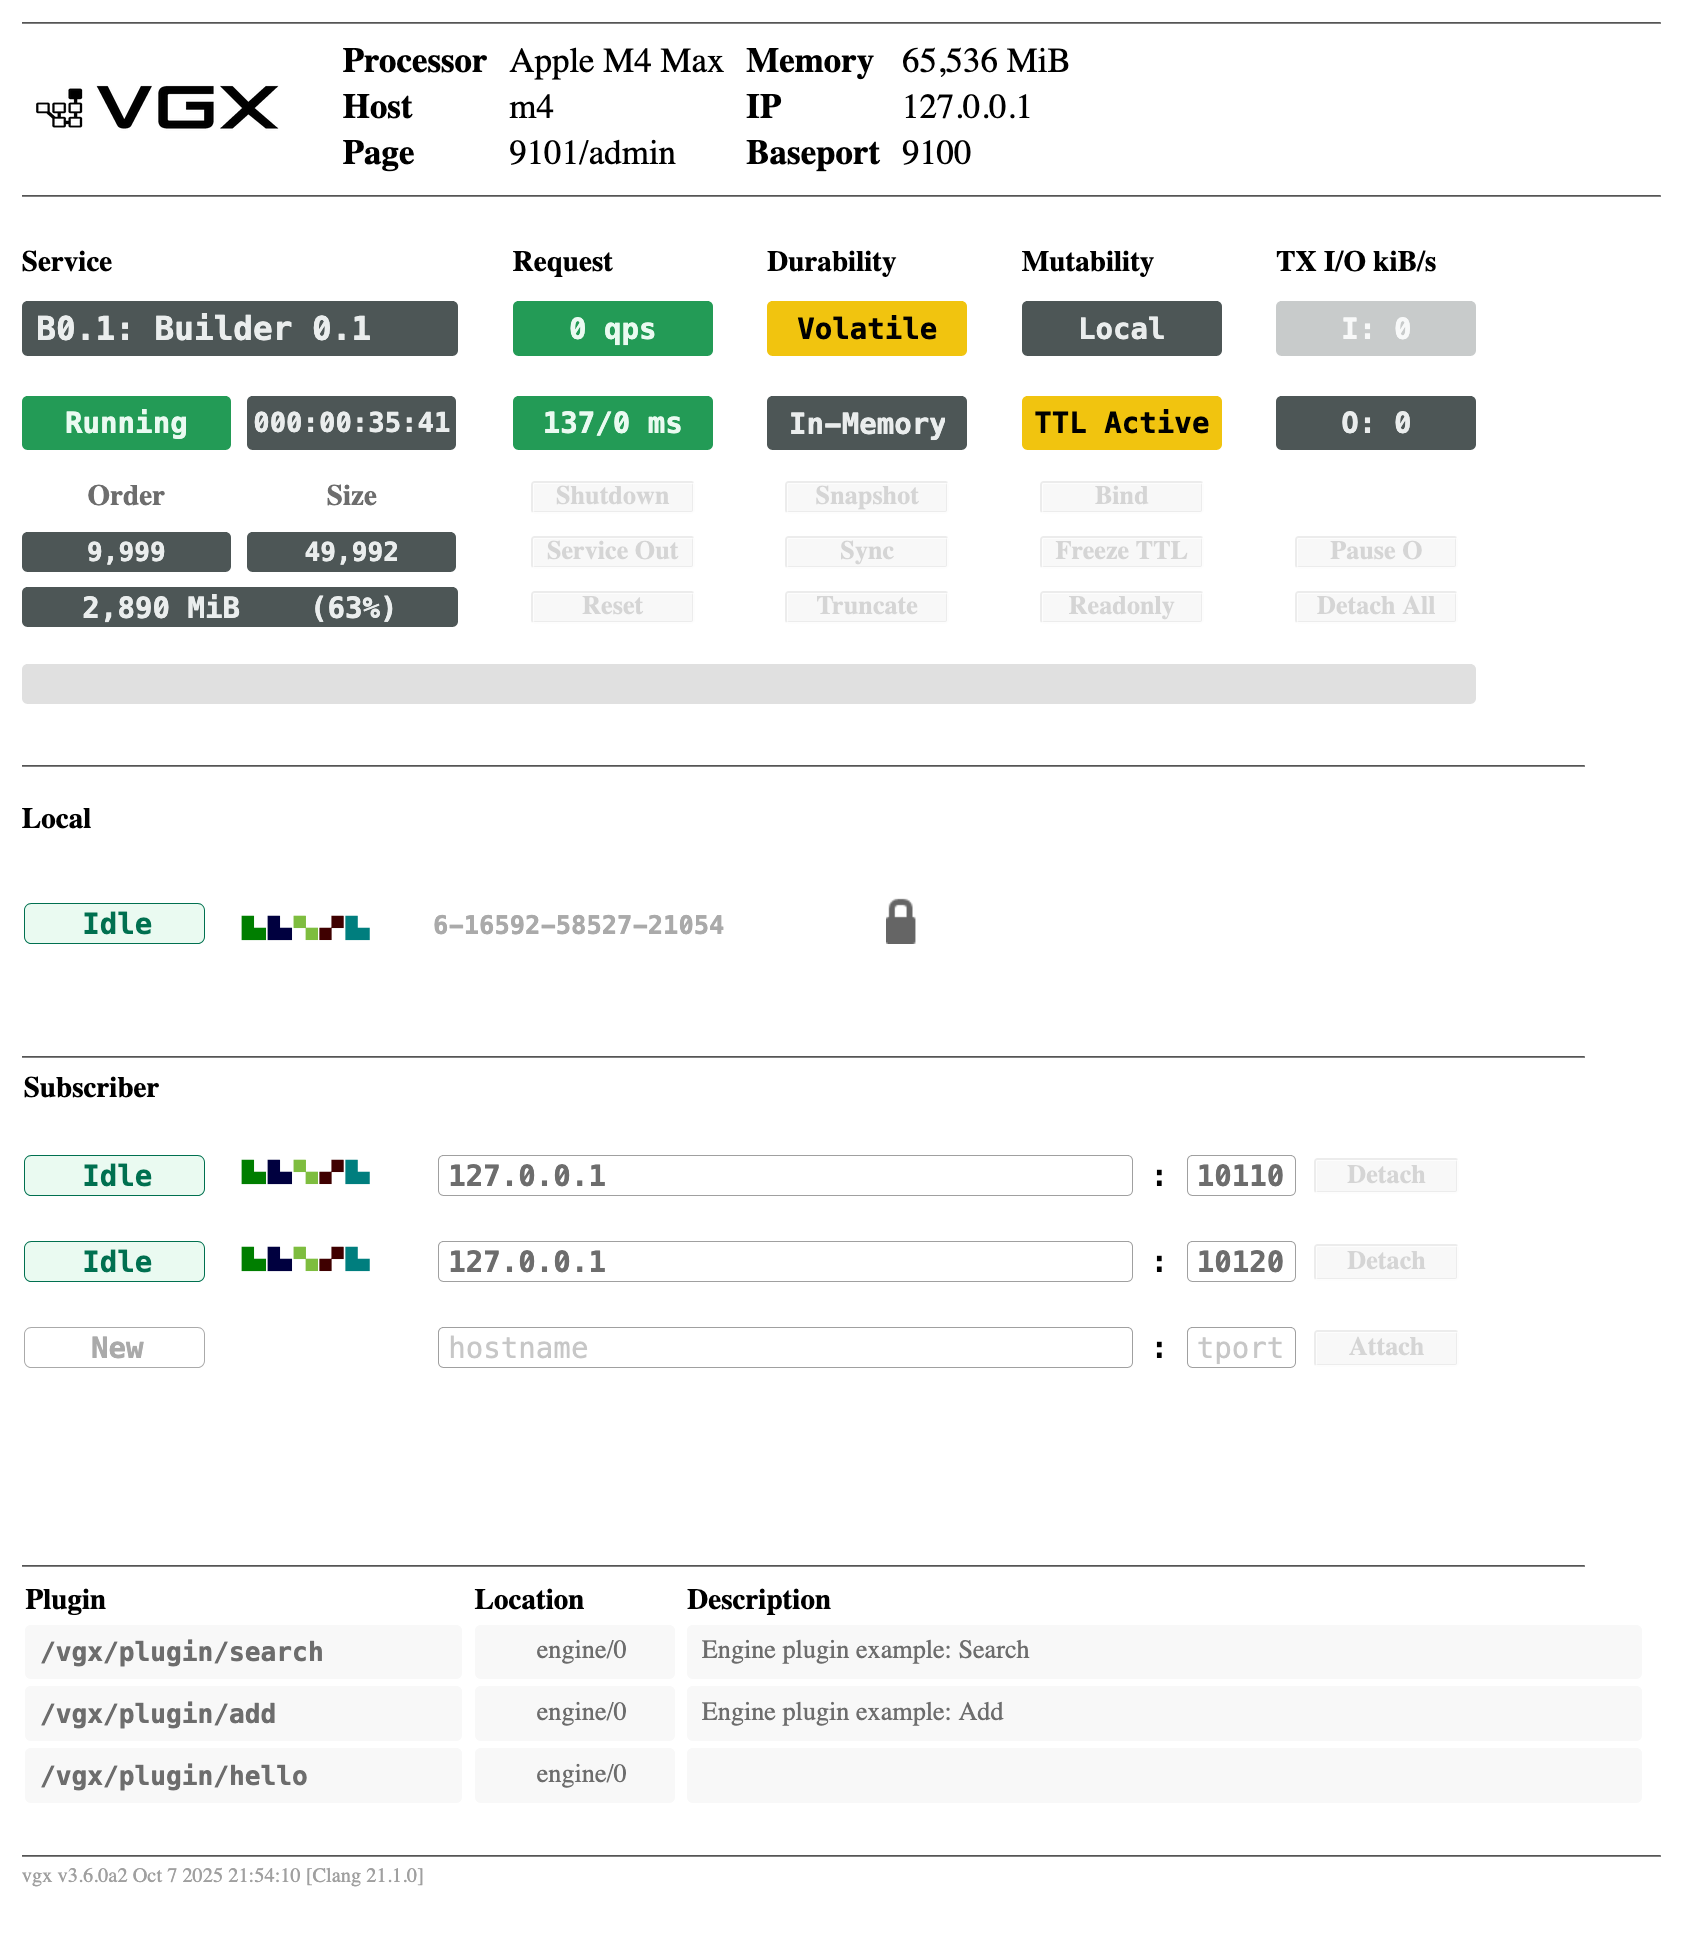1683x1941 pixels.
Task: Toggle the Pause O button
Action: pyautogui.click(x=1375, y=551)
